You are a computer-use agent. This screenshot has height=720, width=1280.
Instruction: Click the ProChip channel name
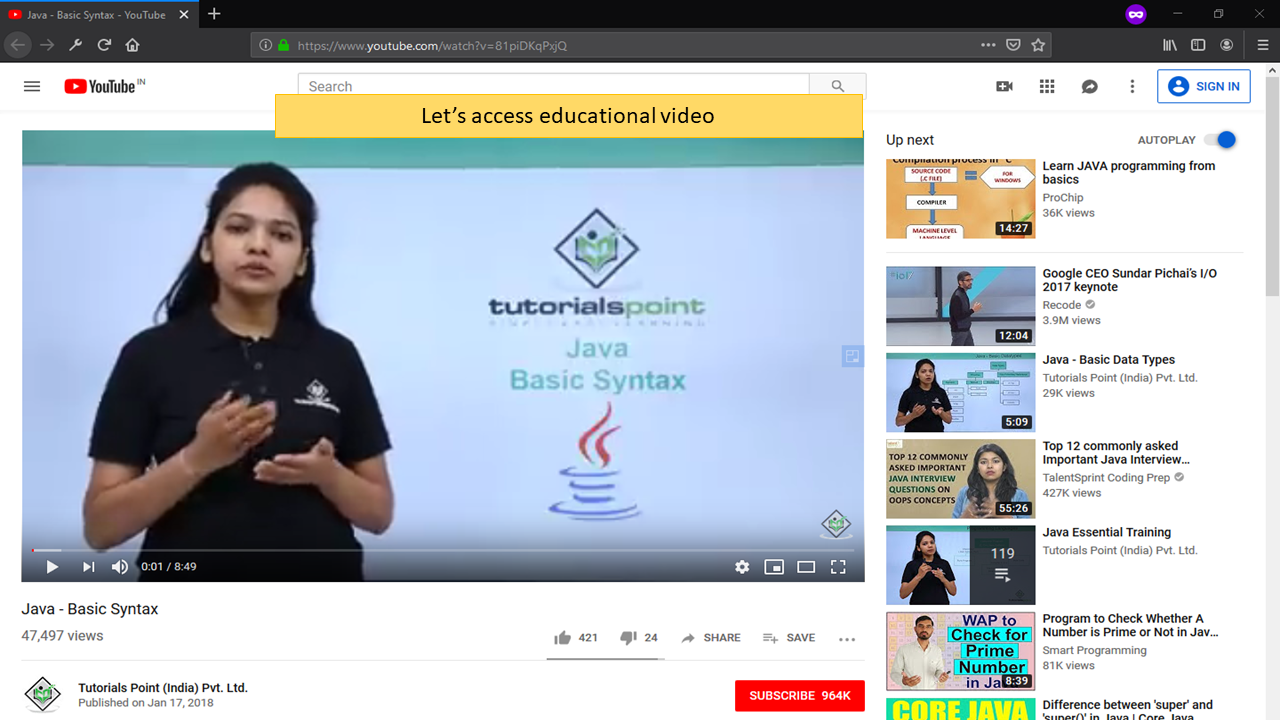click(x=1063, y=198)
